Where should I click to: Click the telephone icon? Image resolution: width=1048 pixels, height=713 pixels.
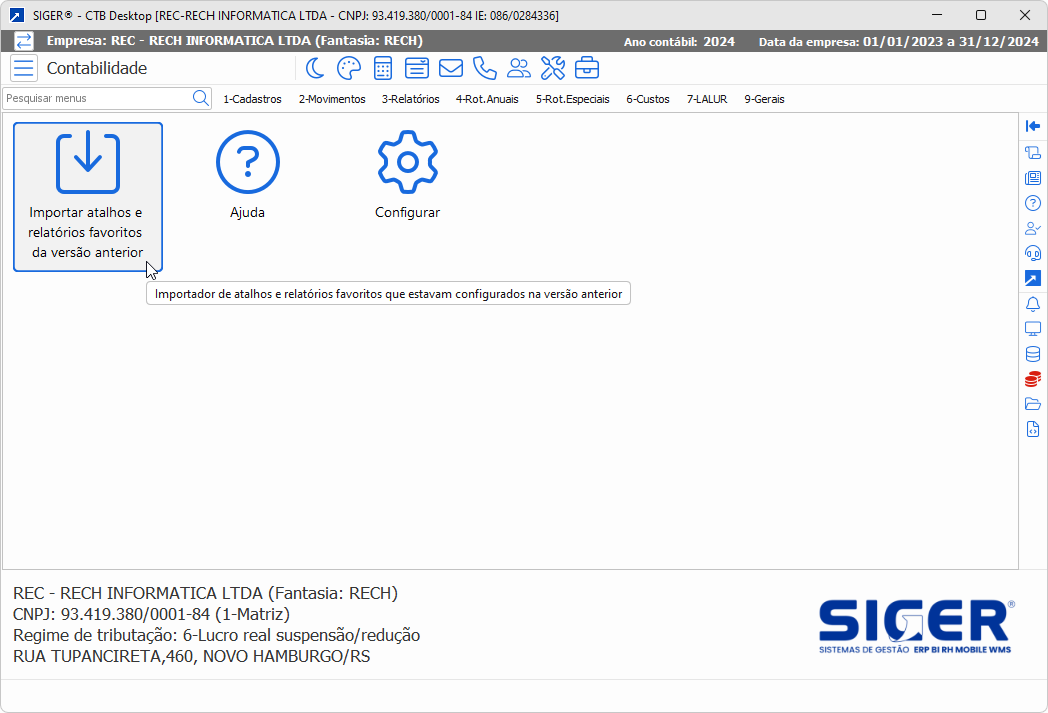coord(485,68)
